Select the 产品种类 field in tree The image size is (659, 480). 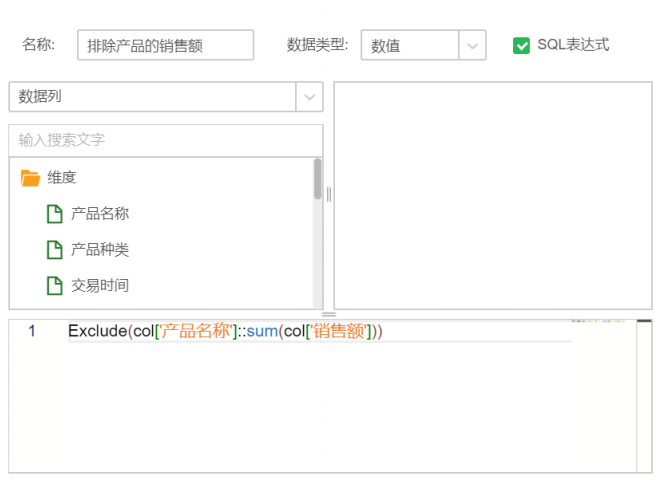click(100, 250)
